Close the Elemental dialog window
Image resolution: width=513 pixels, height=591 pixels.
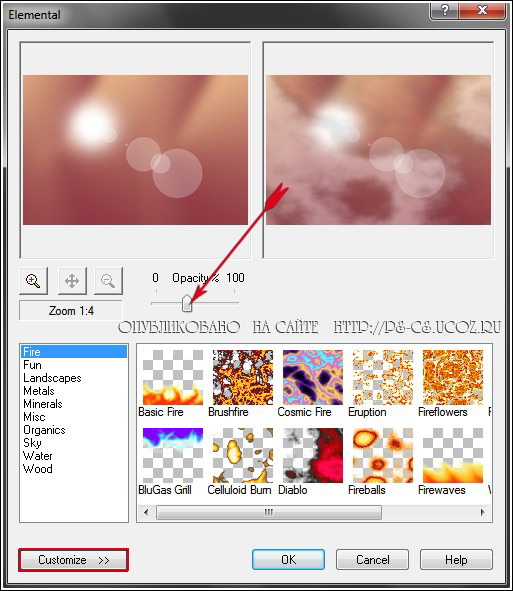[x=482, y=10]
